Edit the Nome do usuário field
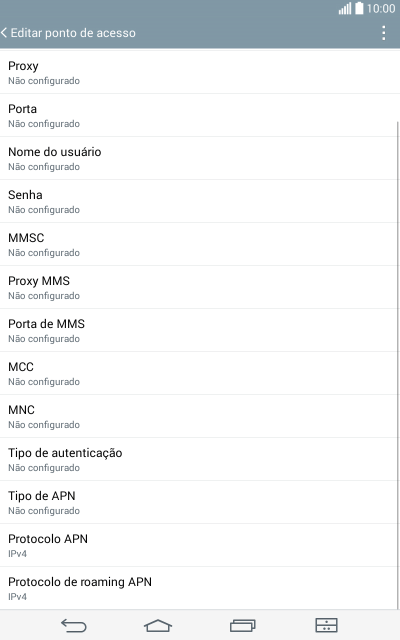 click(198, 158)
